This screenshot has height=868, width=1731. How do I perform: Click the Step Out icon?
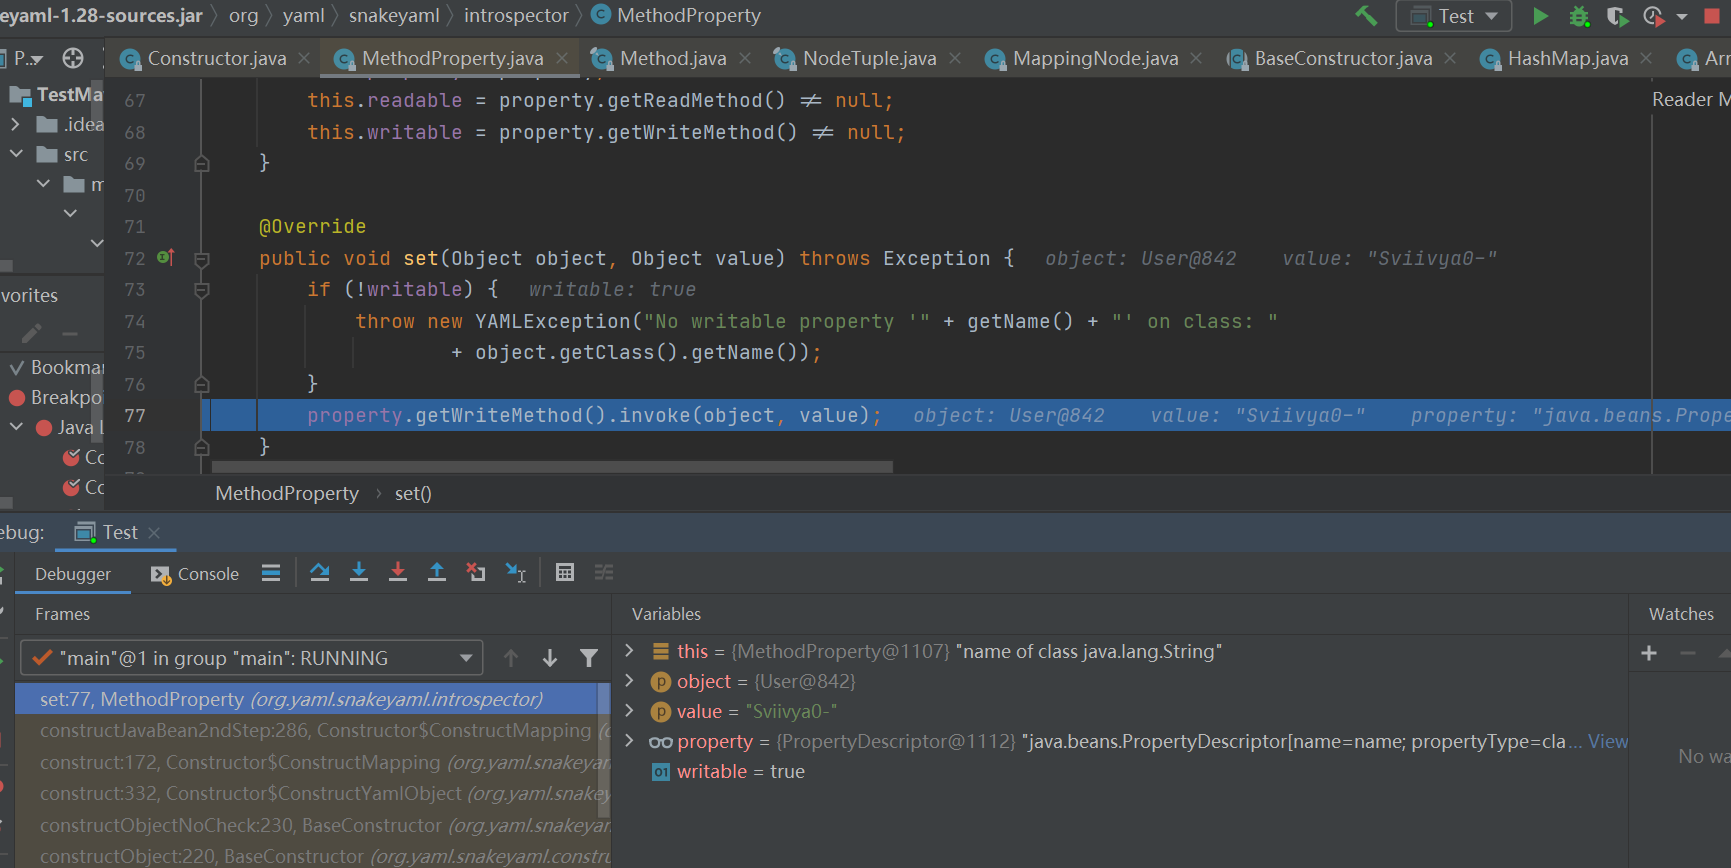437,573
